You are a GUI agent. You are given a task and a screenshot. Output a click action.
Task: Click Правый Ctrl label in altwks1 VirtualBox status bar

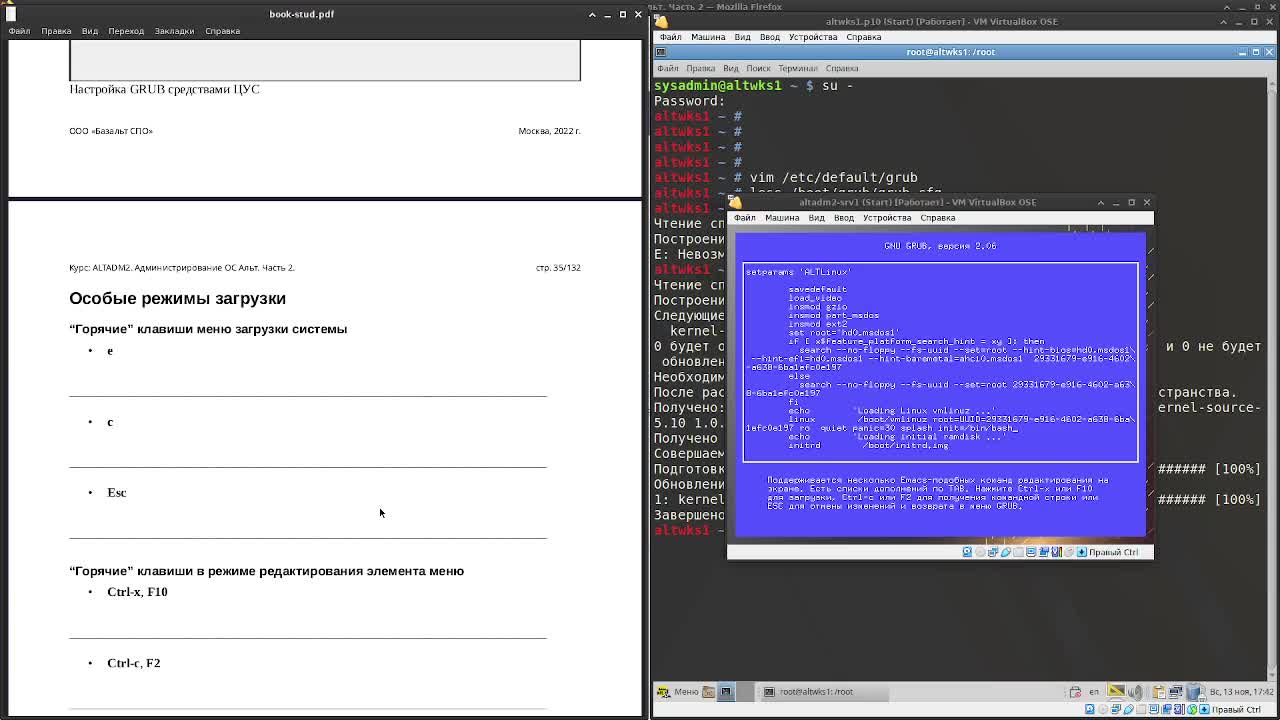click(x=1236, y=710)
